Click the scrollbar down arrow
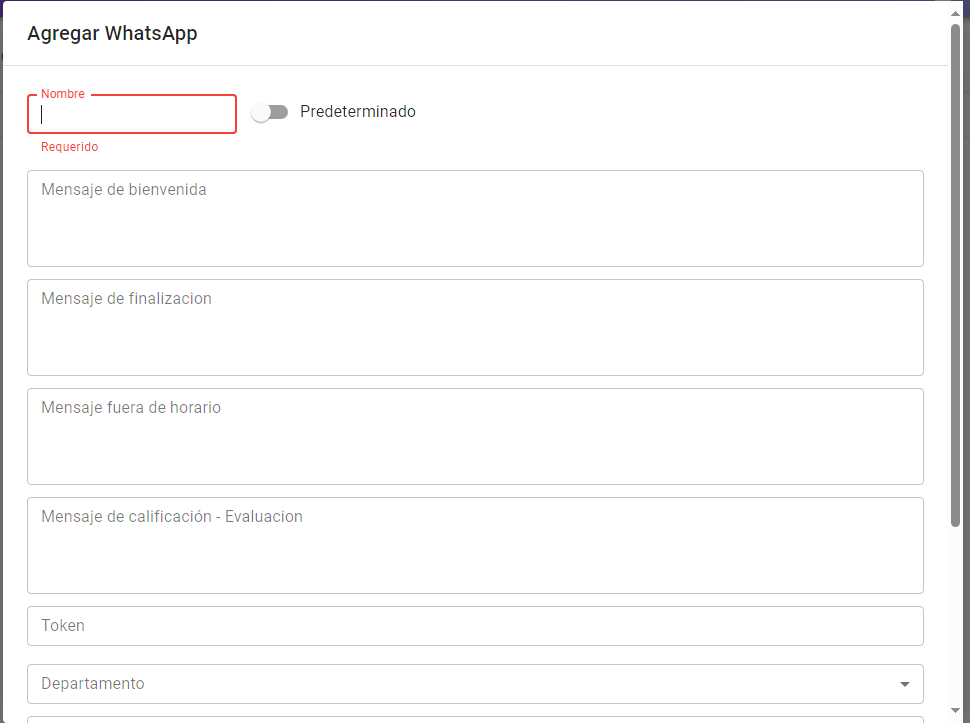 pyautogui.click(x=955, y=711)
